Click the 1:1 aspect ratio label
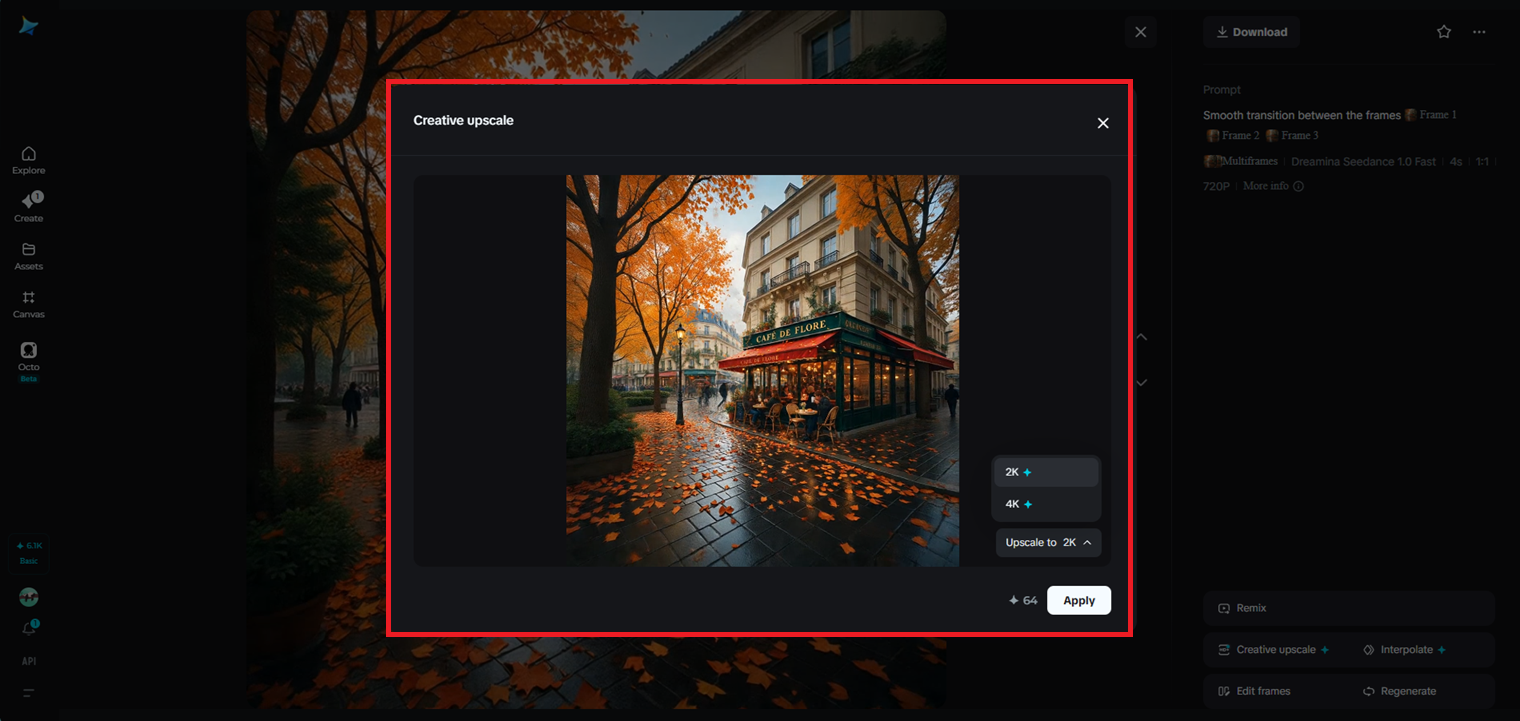 (x=1483, y=161)
